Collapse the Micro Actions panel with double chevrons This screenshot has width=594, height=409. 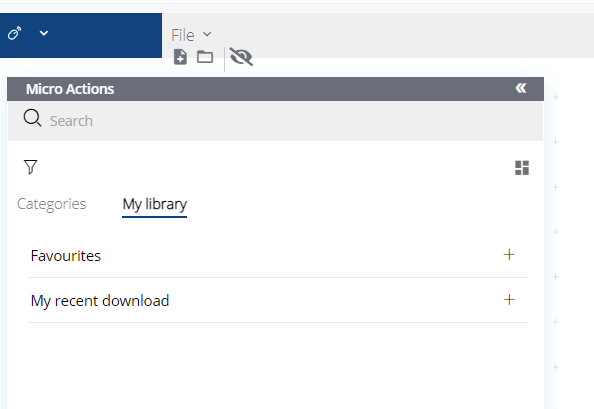pos(521,88)
